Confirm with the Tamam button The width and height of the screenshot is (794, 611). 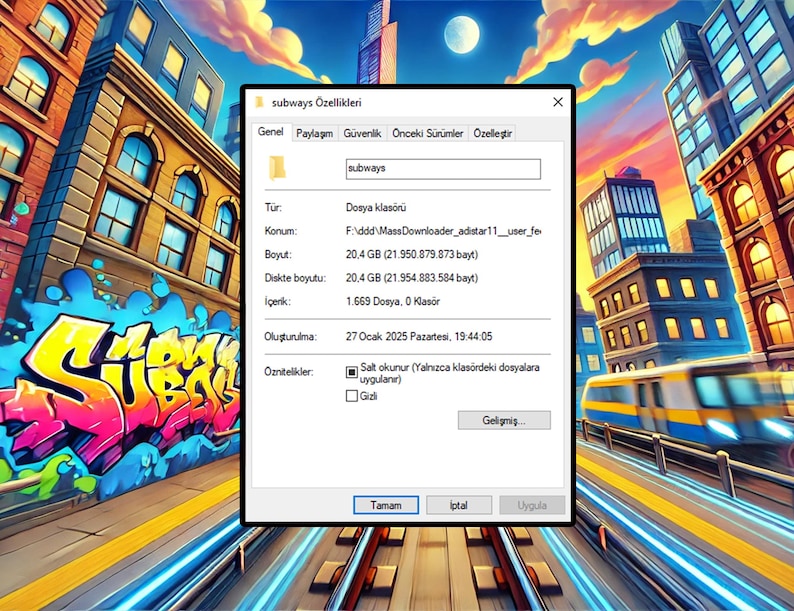[x=386, y=505]
